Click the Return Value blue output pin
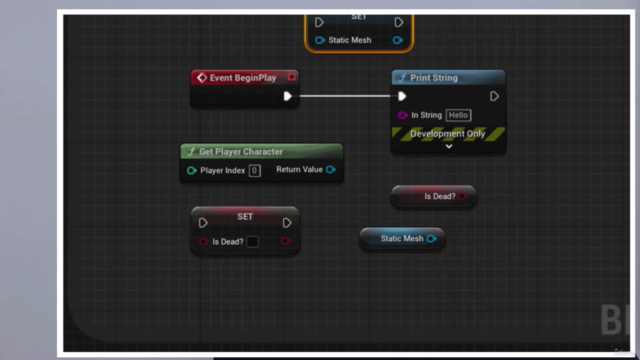This screenshot has width=640, height=360. pyautogui.click(x=331, y=169)
